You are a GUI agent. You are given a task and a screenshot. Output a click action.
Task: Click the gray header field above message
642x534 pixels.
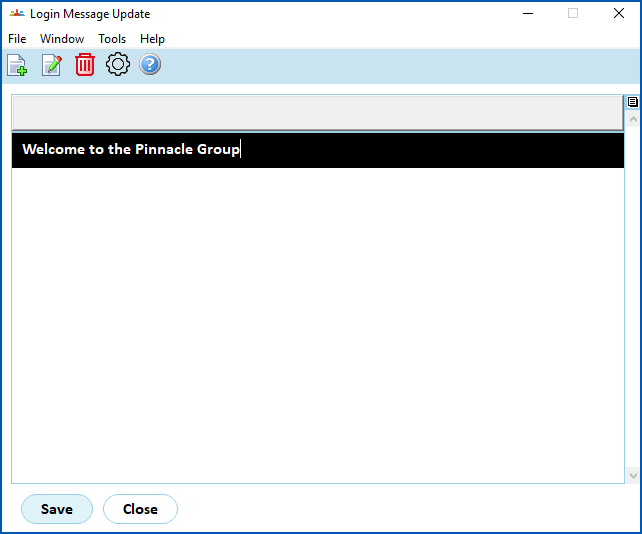pos(318,113)
